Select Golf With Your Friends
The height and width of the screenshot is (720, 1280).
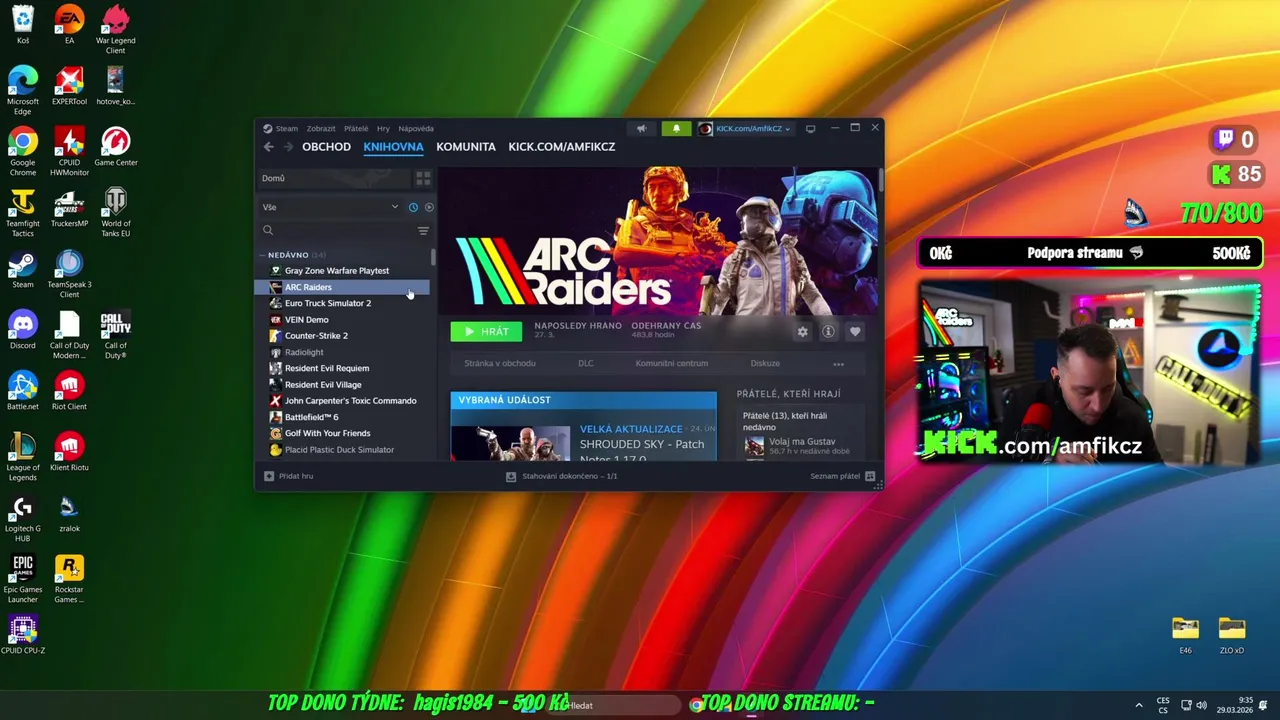point(343,433)
